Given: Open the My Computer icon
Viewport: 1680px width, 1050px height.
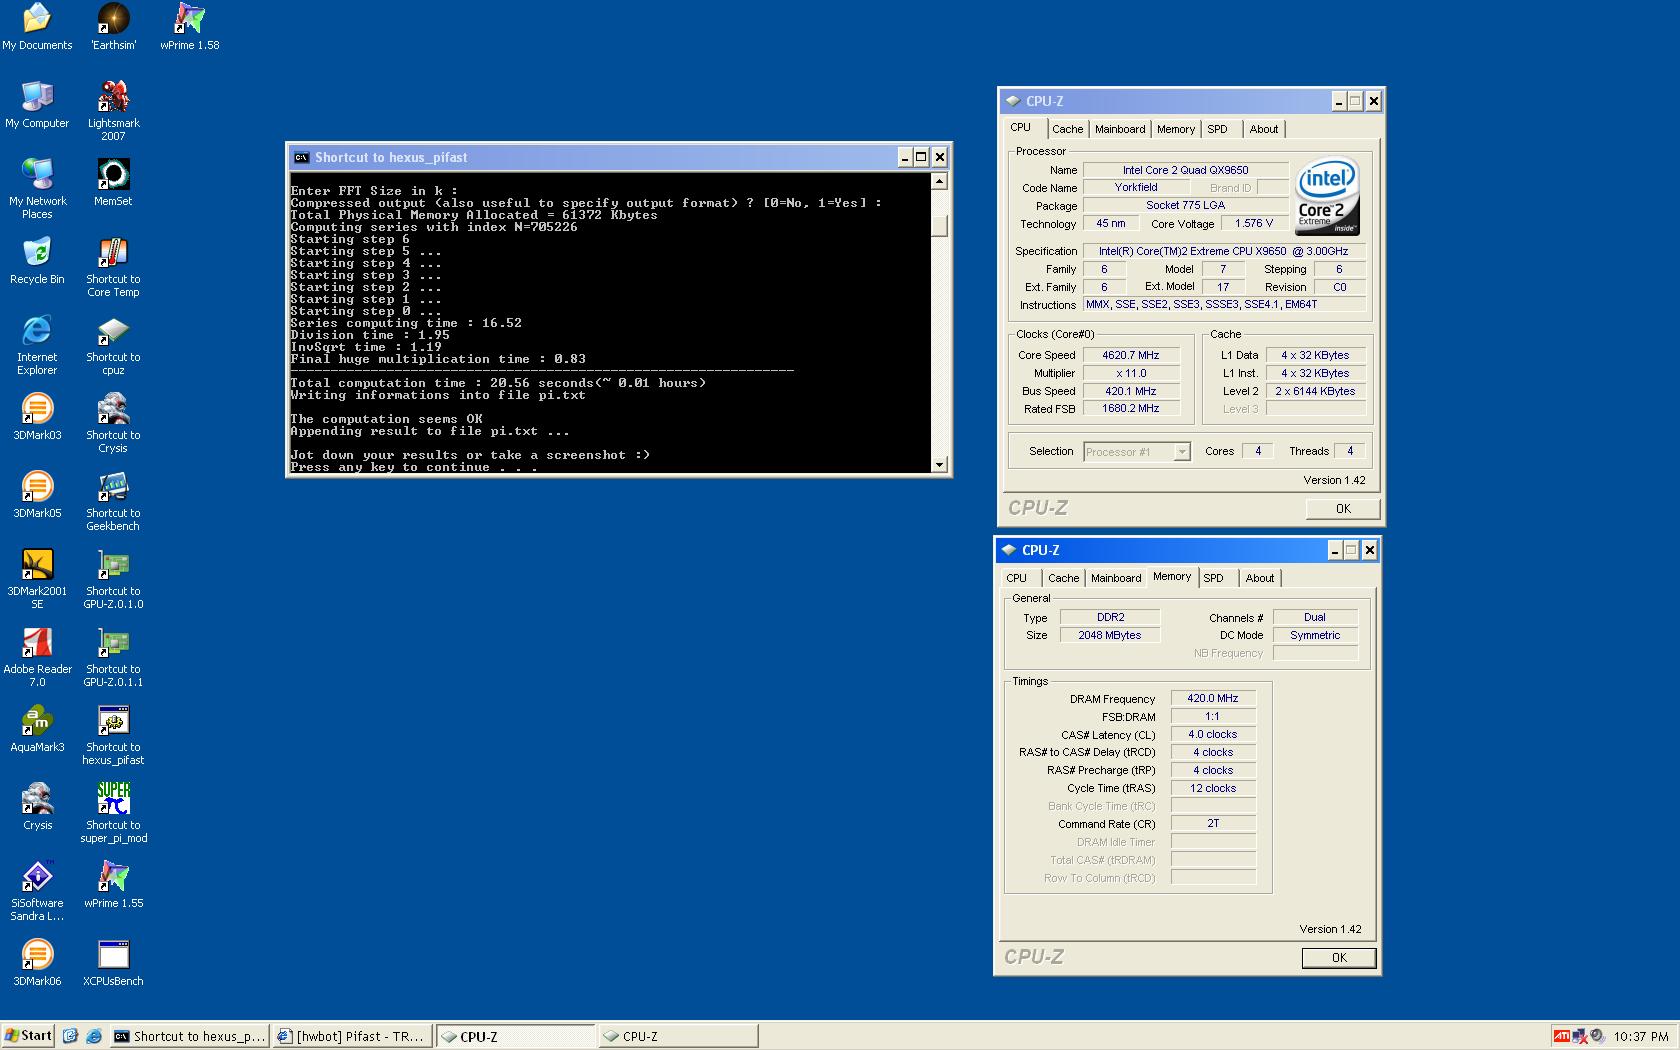Looking at the screenshot, I should pos(37,105).
